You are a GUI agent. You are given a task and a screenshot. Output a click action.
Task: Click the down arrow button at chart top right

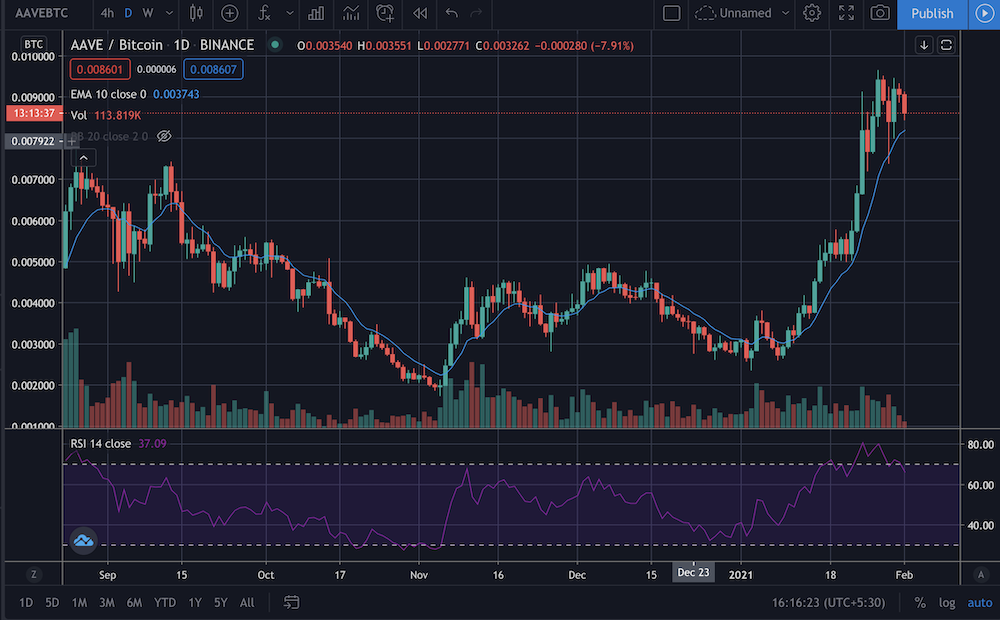pyautogui.click(x=924, y=45)
